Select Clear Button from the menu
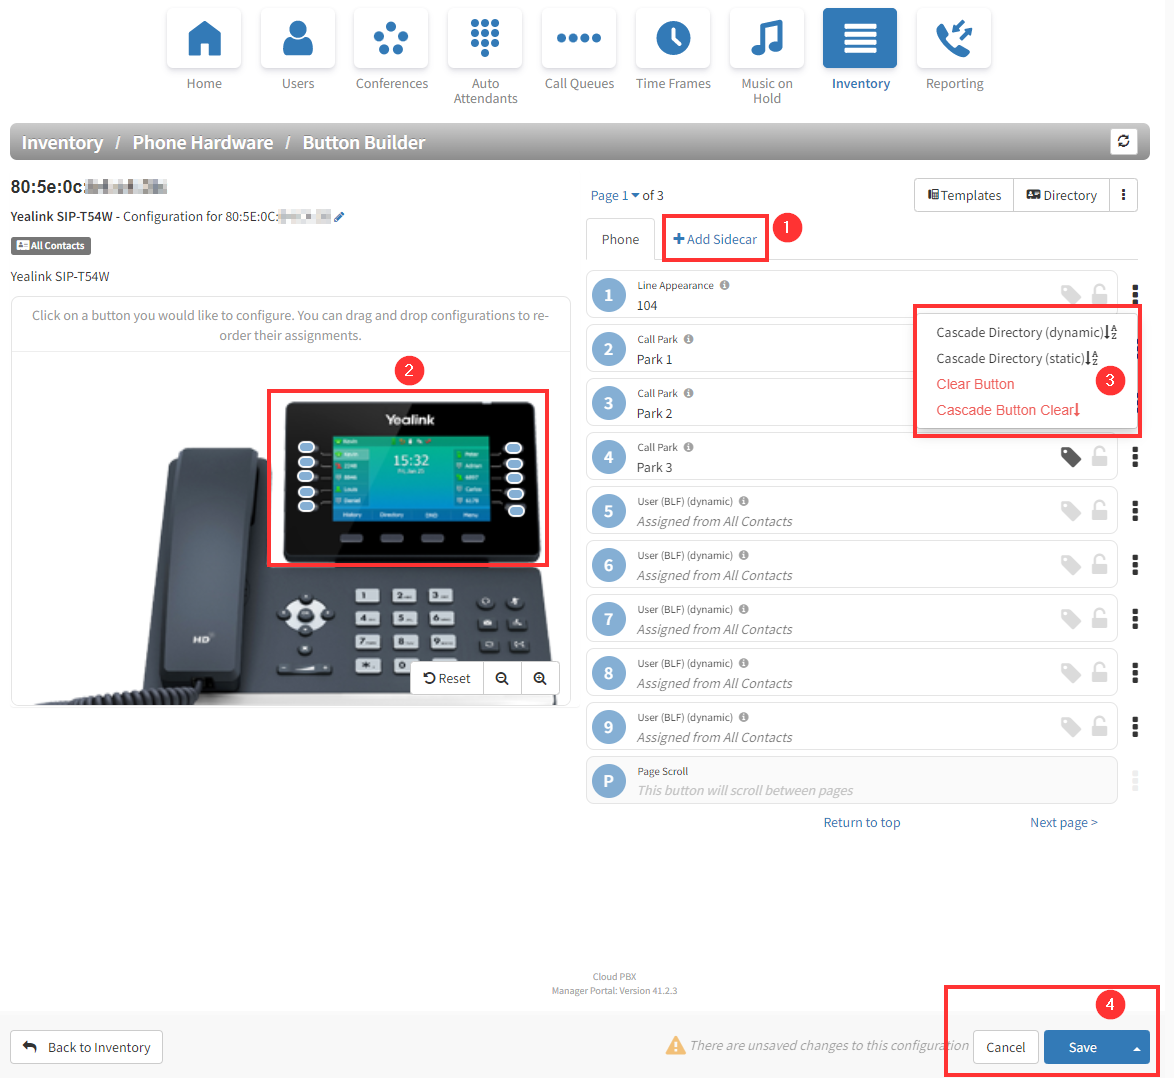This screenshot has height=1078, width=1174. tap(975, 384)
